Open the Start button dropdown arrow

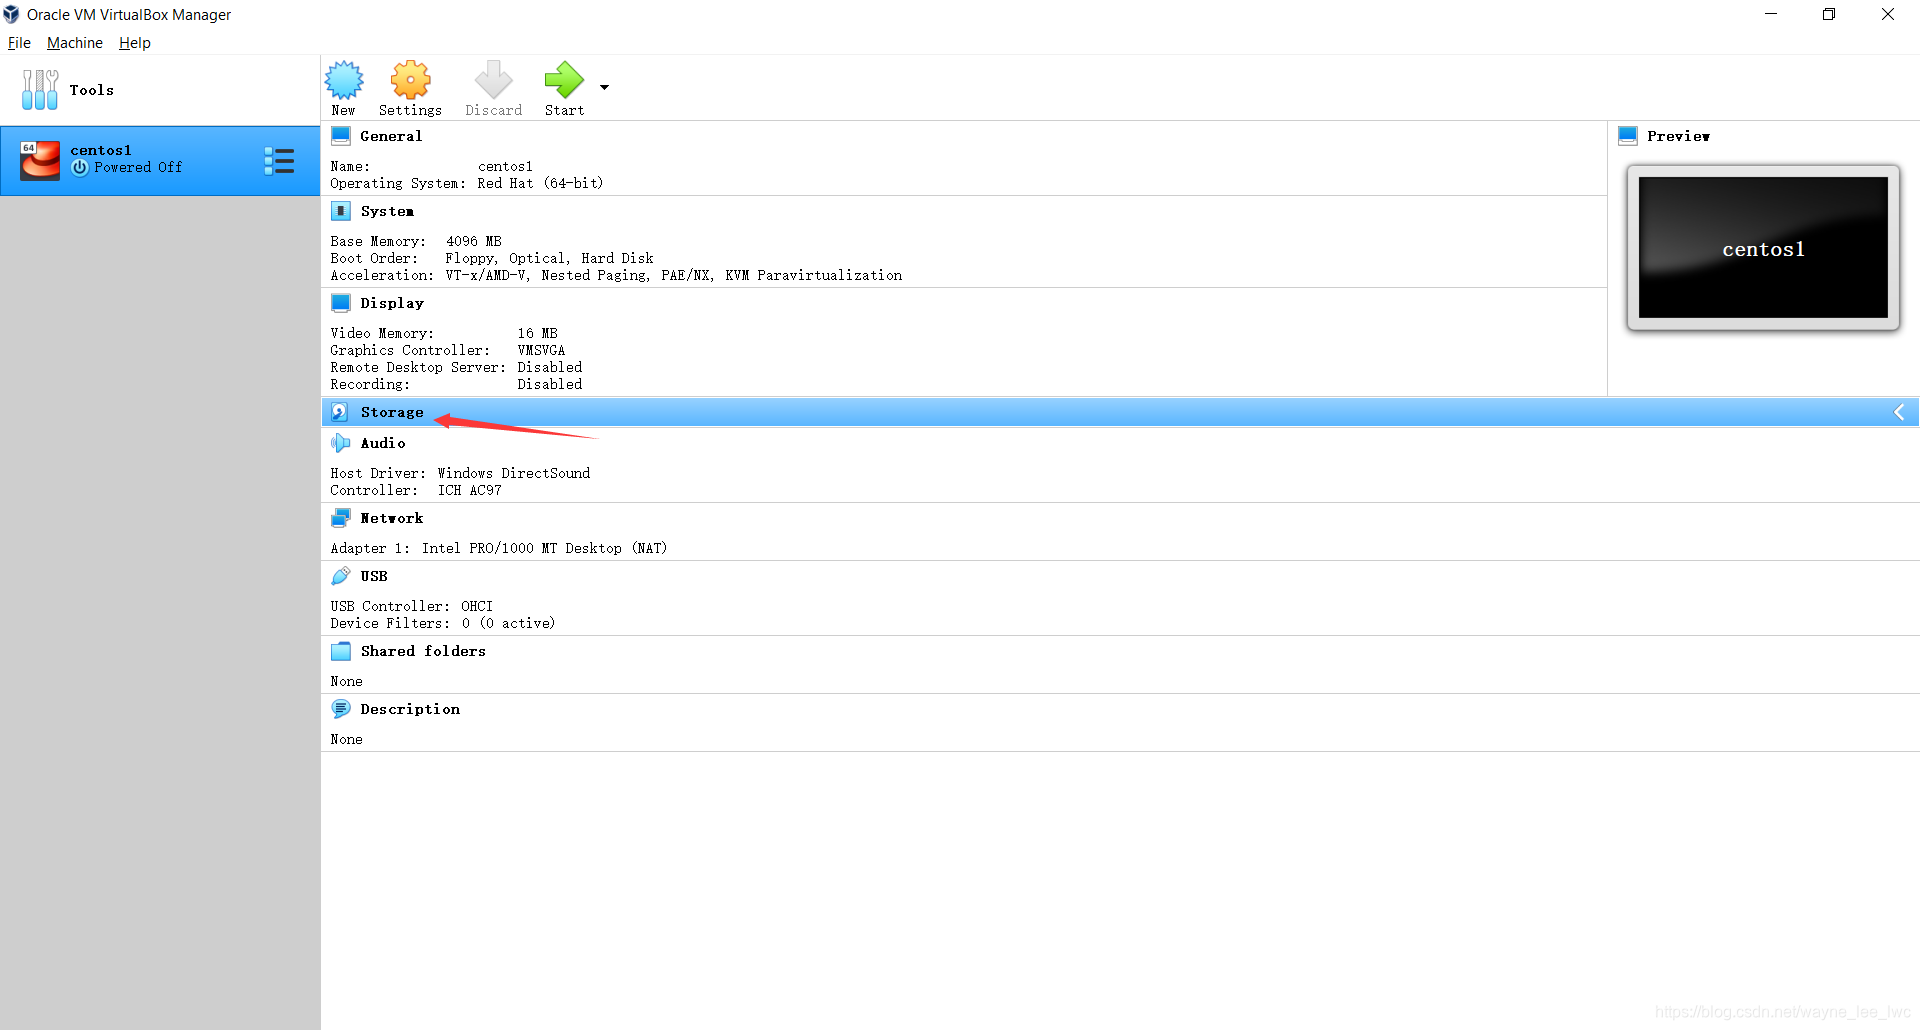604,88
